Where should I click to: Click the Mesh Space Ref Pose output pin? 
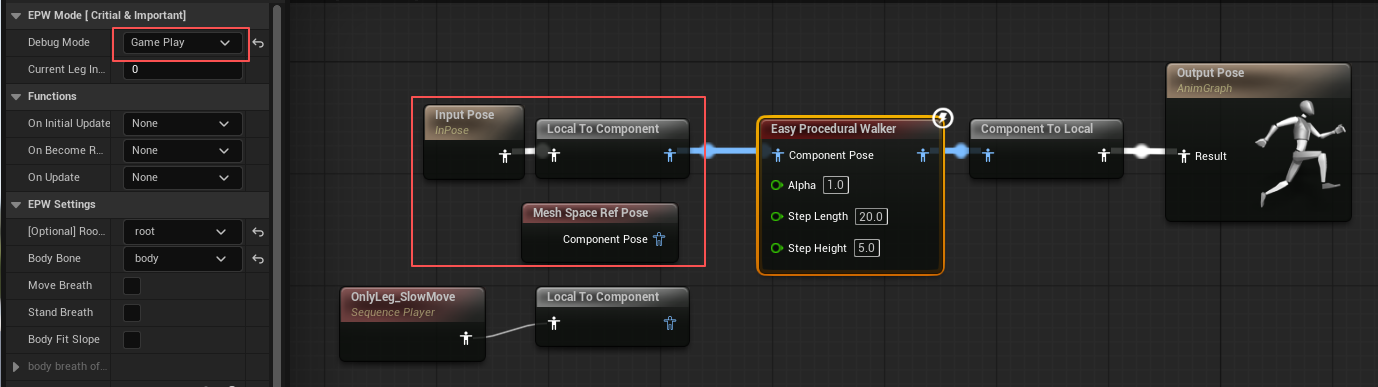click(x=658, y=239)
